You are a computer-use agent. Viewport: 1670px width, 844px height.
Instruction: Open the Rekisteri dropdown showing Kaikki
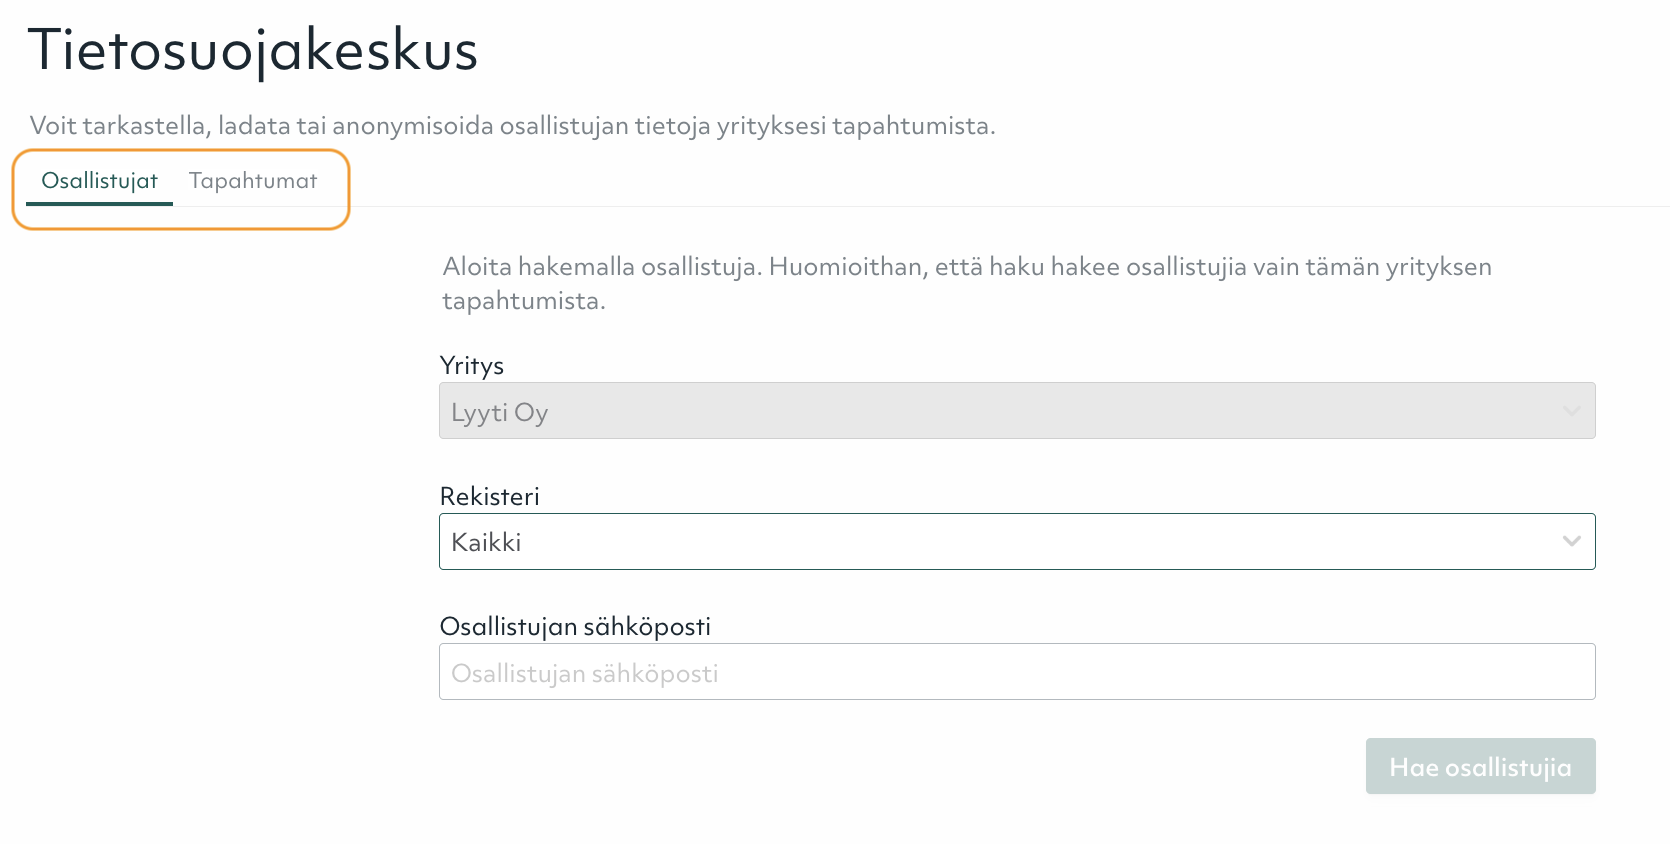[x=1000, y=542]
